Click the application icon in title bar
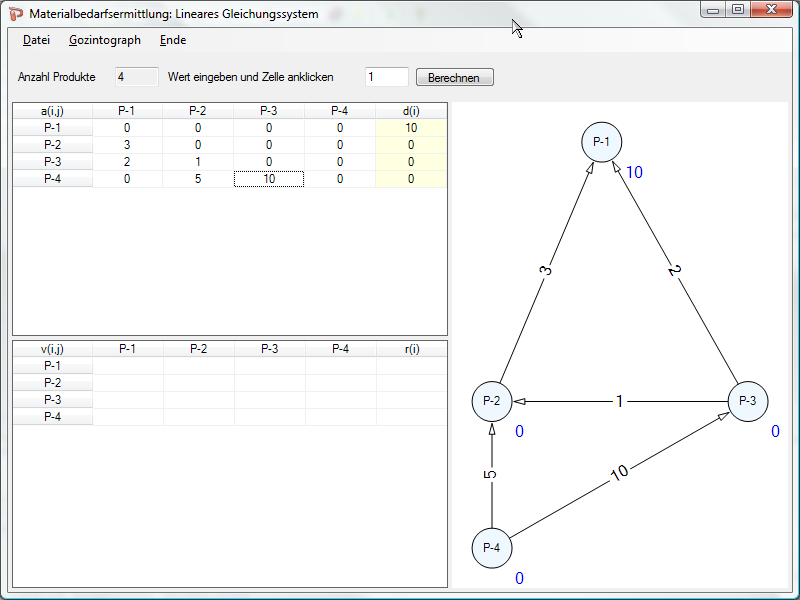800x600 pixels. click(16, 14)
